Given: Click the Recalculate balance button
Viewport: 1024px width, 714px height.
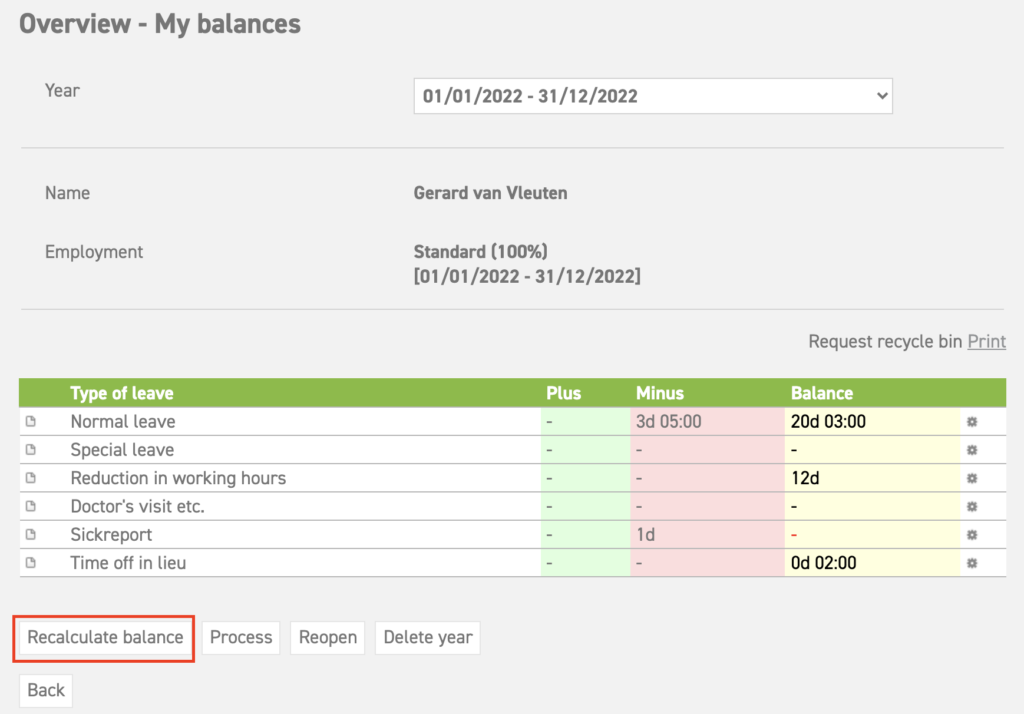Looking at the screenshot, I should coord(103,637).
